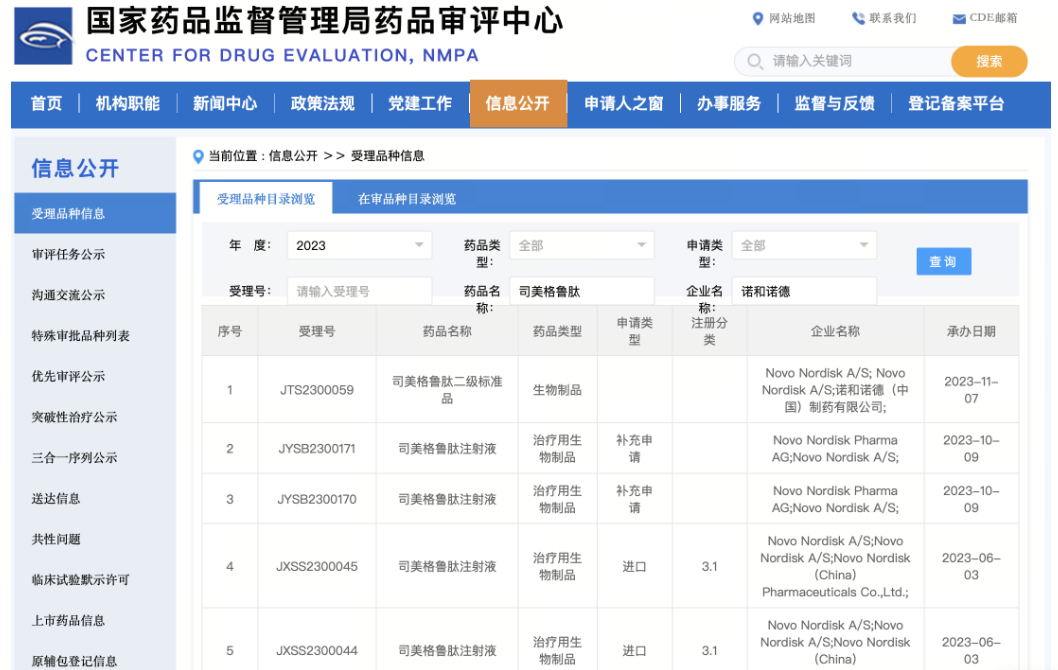Click the 网站地图 location pin icon
This screenshot has width=1058, height=670.
(758, 18)
